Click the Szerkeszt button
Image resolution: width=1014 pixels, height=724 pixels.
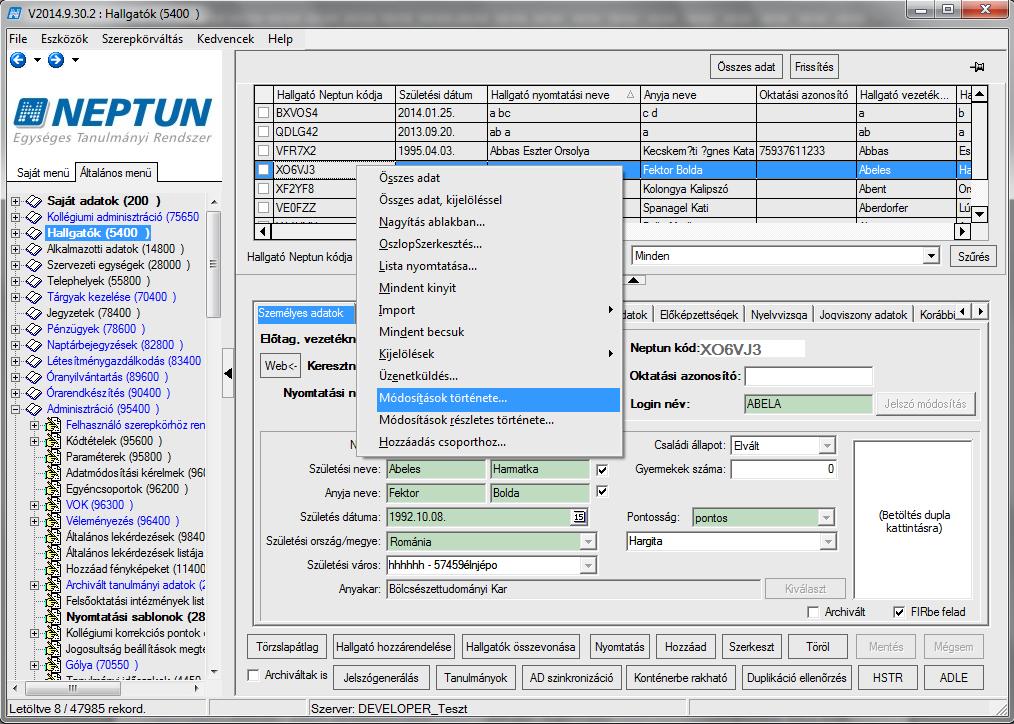751,646
